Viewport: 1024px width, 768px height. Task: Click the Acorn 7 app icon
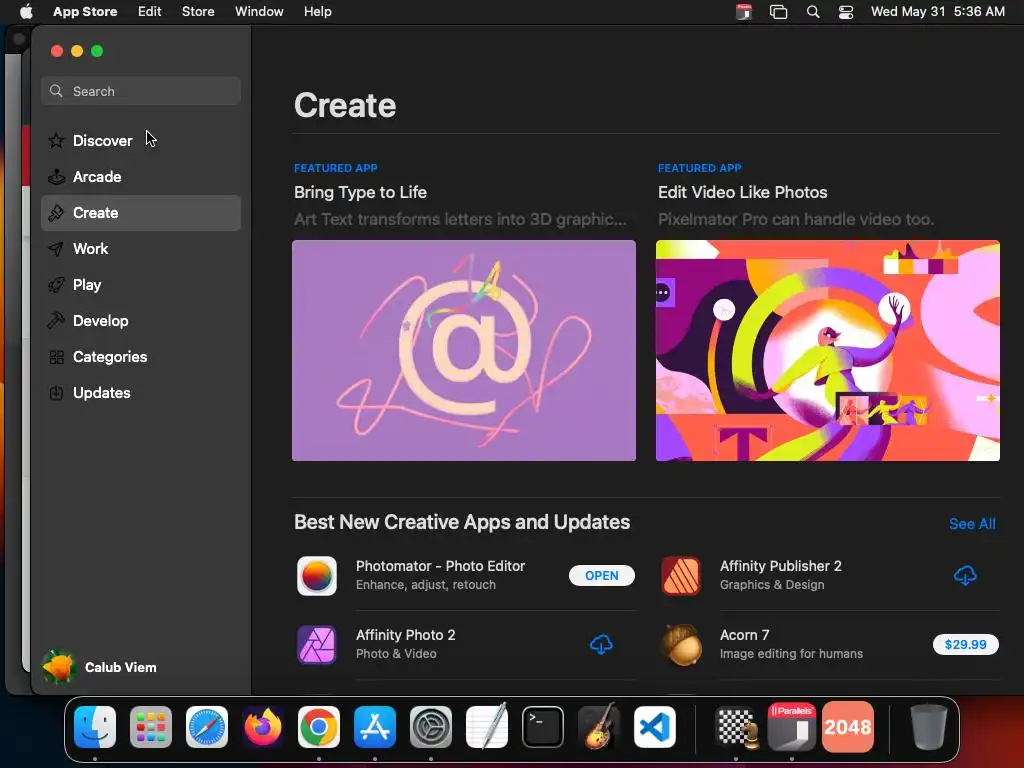click(x=681, y=645)
